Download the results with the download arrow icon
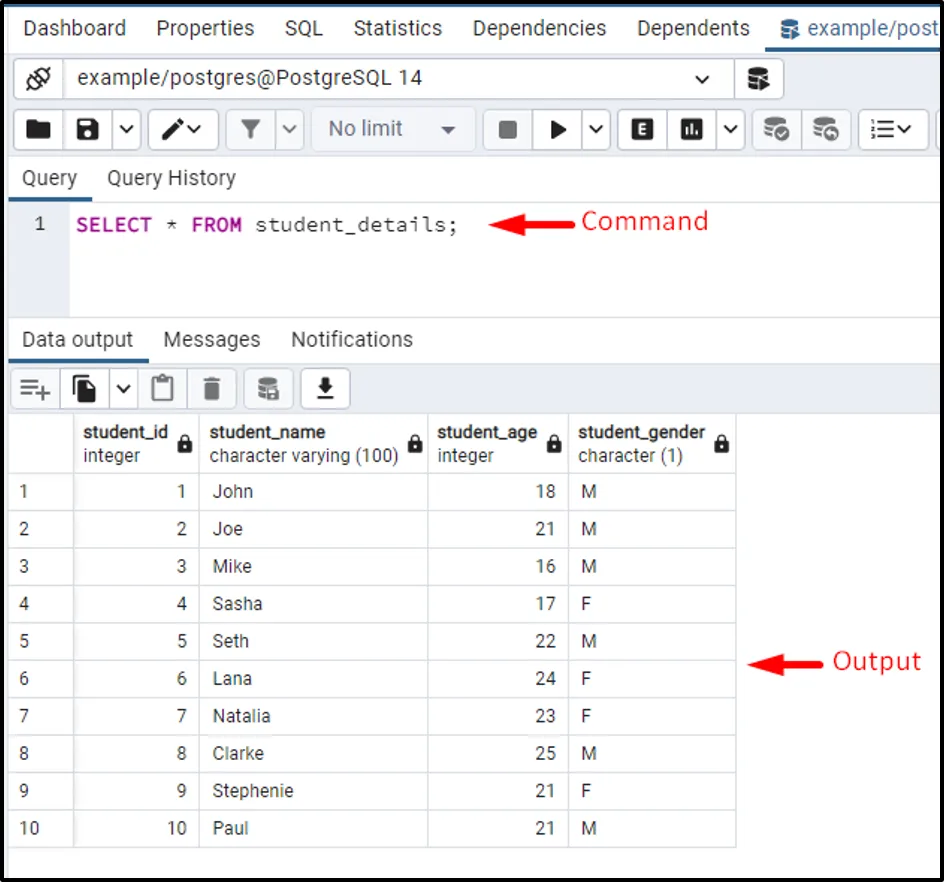This screenshot has width=944, height=882. [x=324, y=389]
